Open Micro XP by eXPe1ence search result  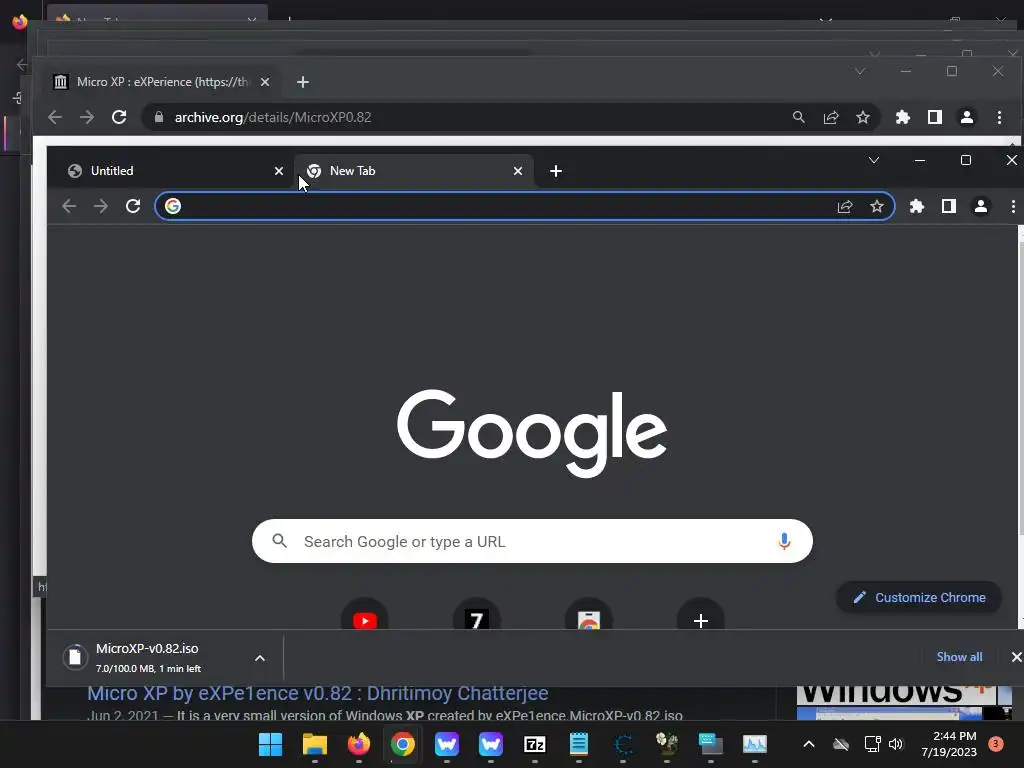[317, 694]
